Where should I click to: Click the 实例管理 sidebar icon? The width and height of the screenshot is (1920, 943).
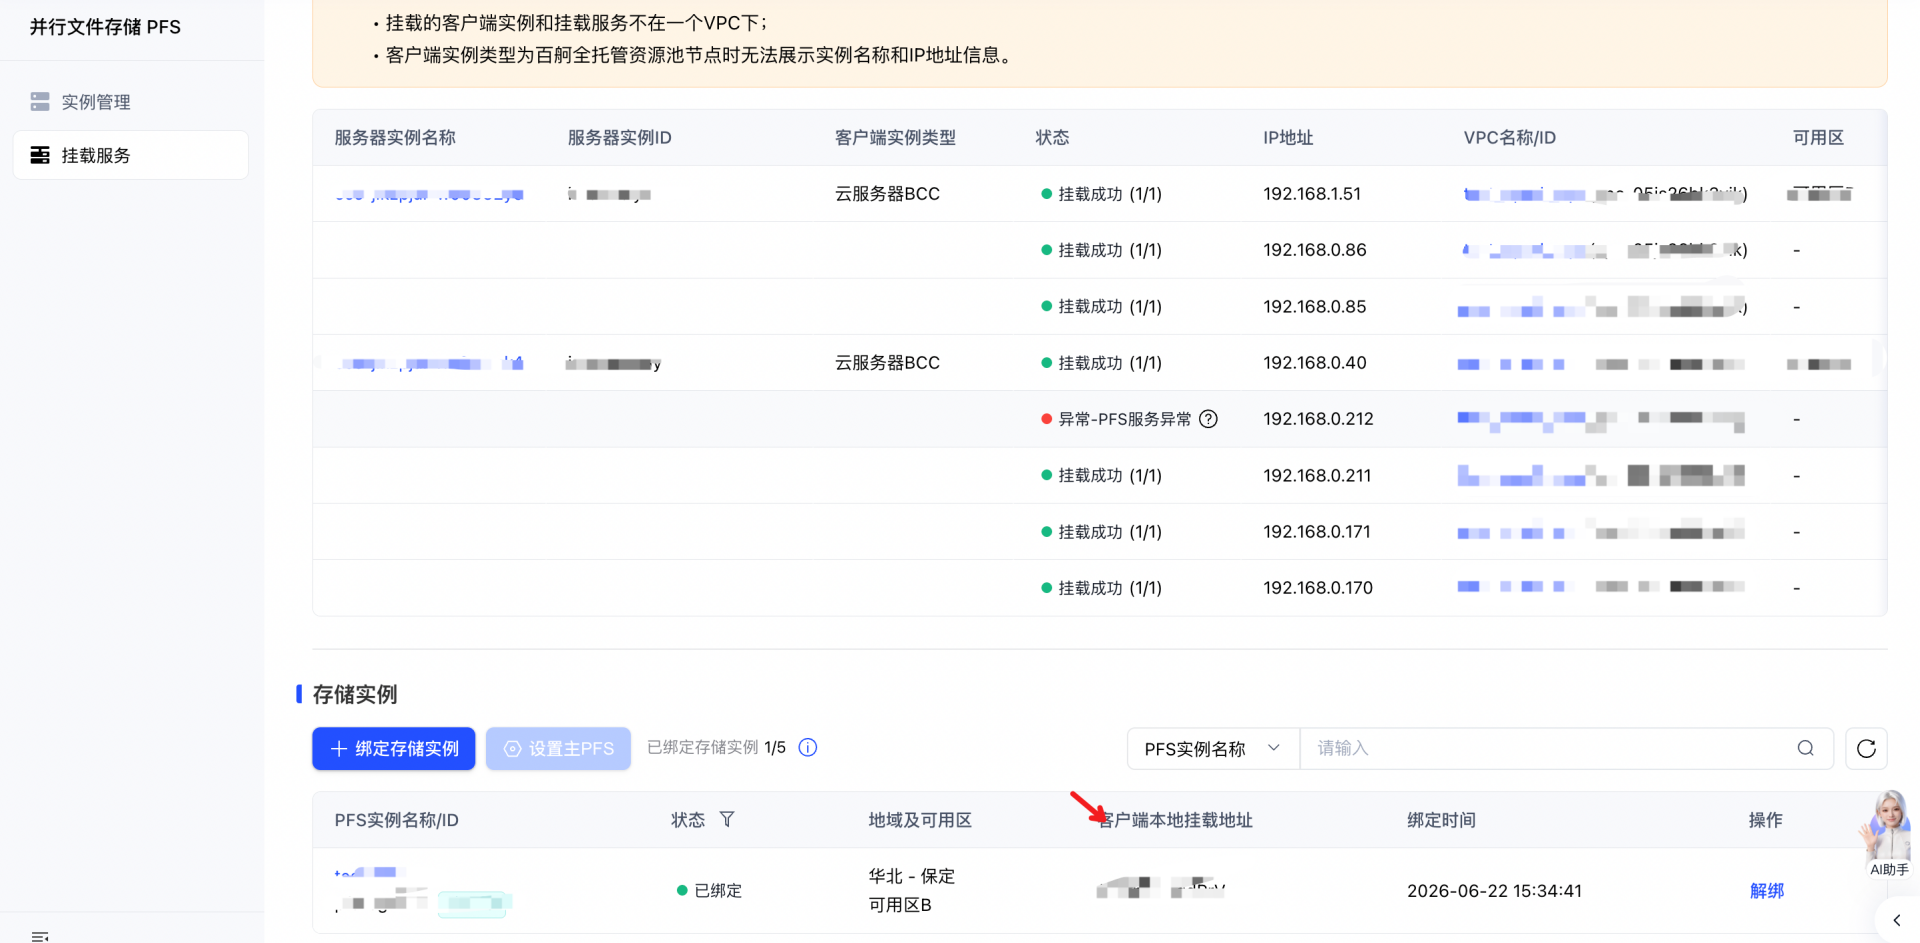coord(40,102)
